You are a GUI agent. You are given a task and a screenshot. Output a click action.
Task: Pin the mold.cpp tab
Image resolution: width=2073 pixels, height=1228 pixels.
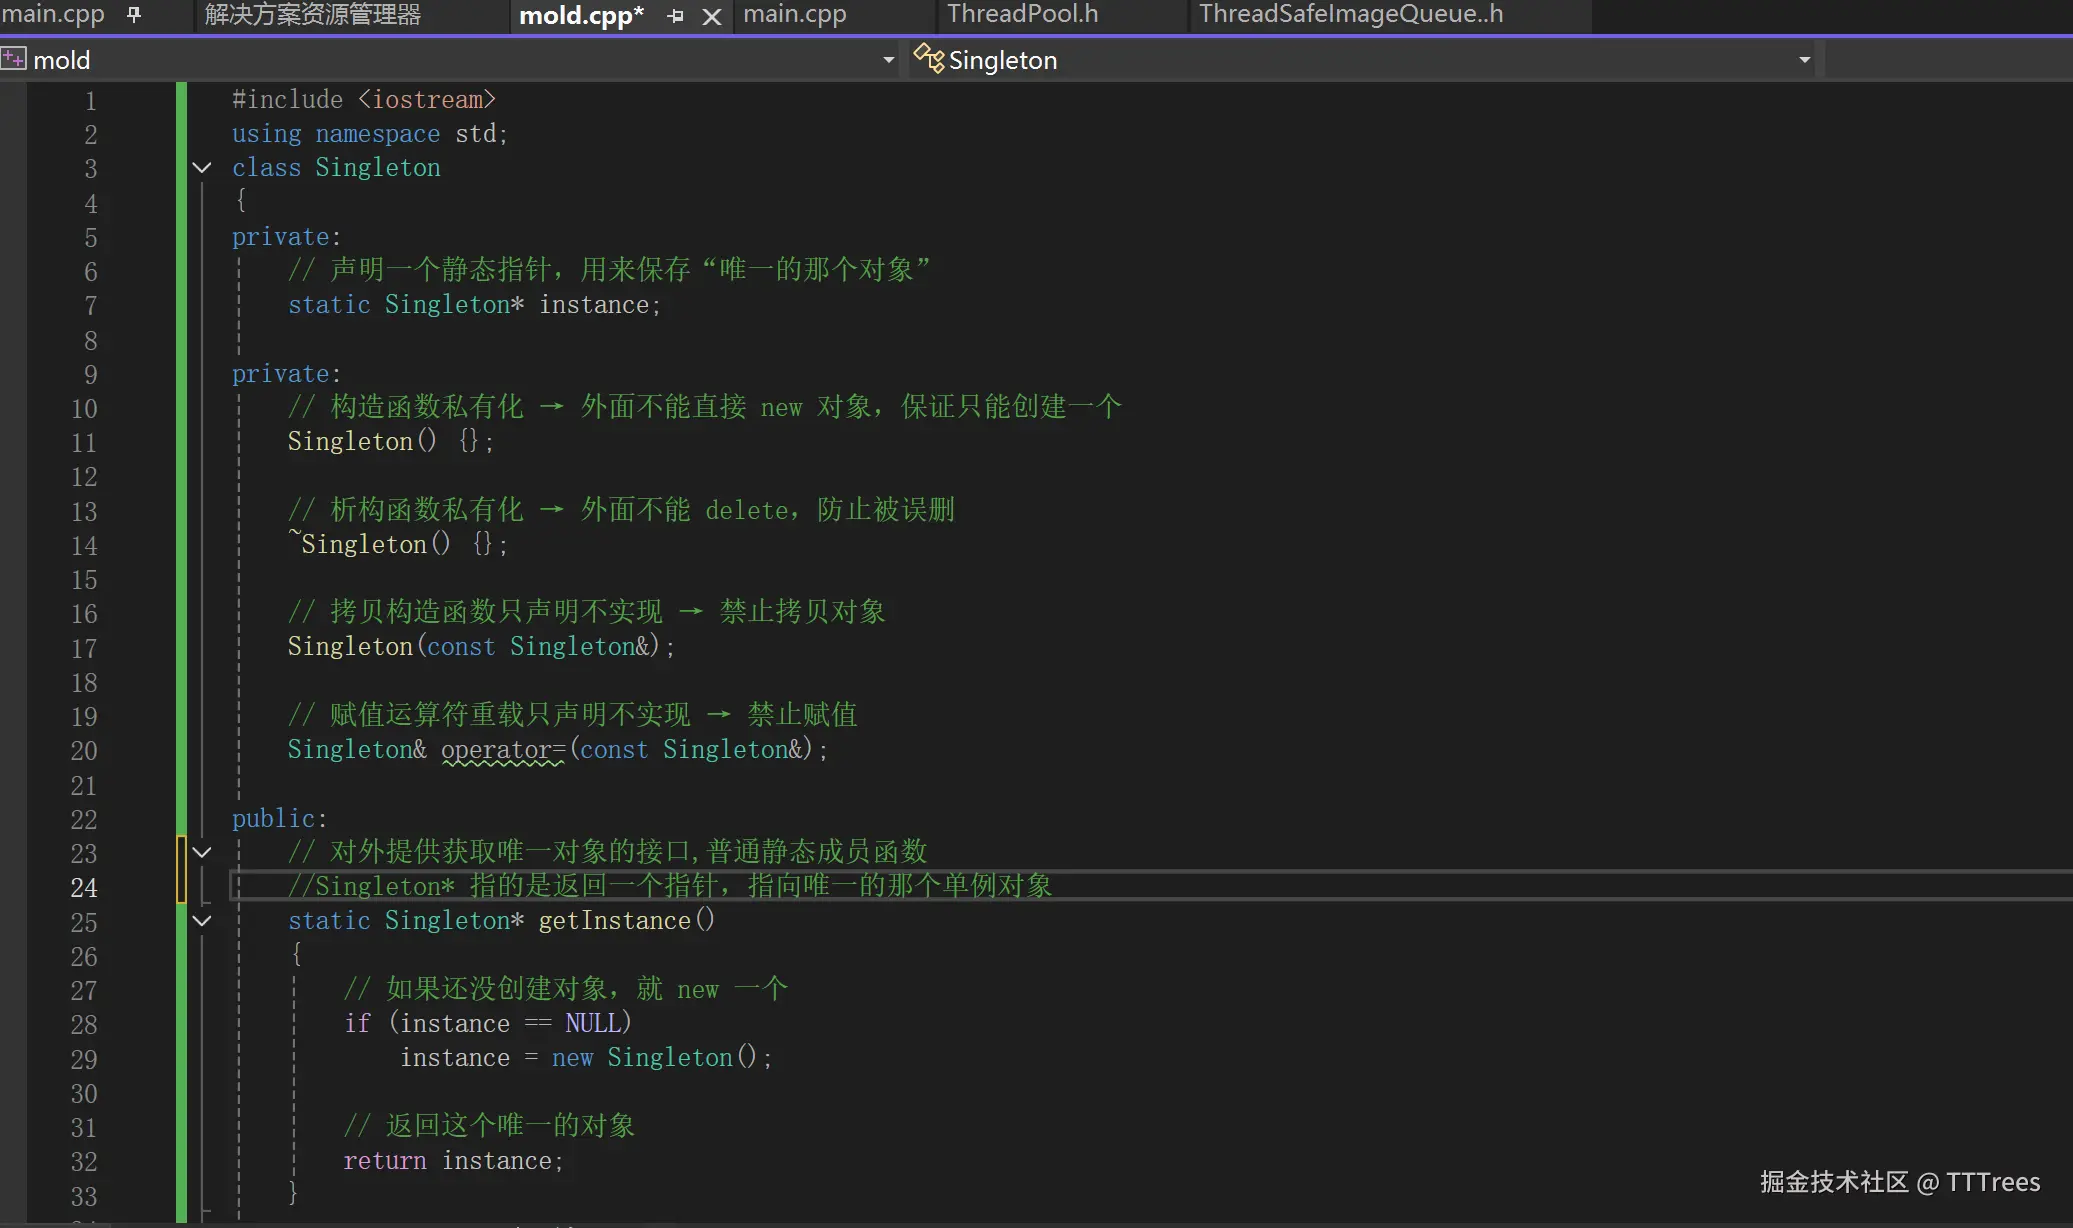(676, 16)
